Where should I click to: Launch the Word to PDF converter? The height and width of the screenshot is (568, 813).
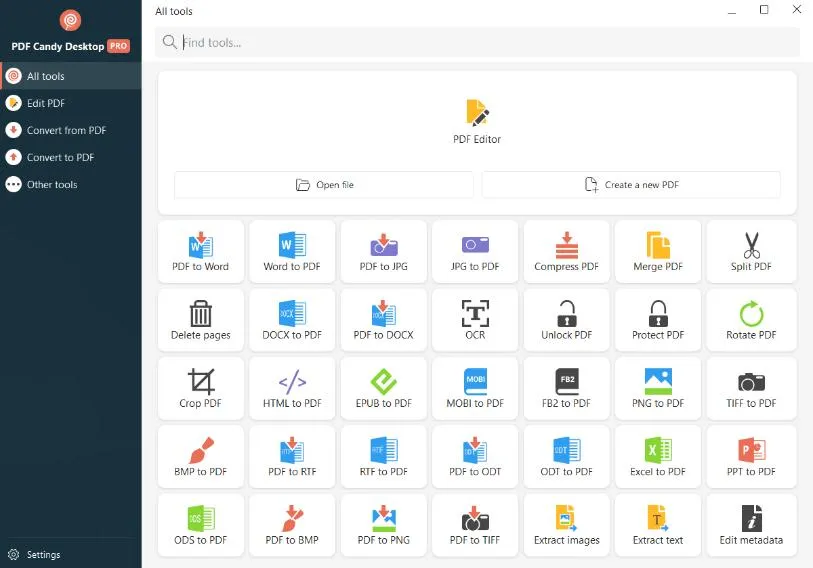pyautogui.click(x=292, y=252)
